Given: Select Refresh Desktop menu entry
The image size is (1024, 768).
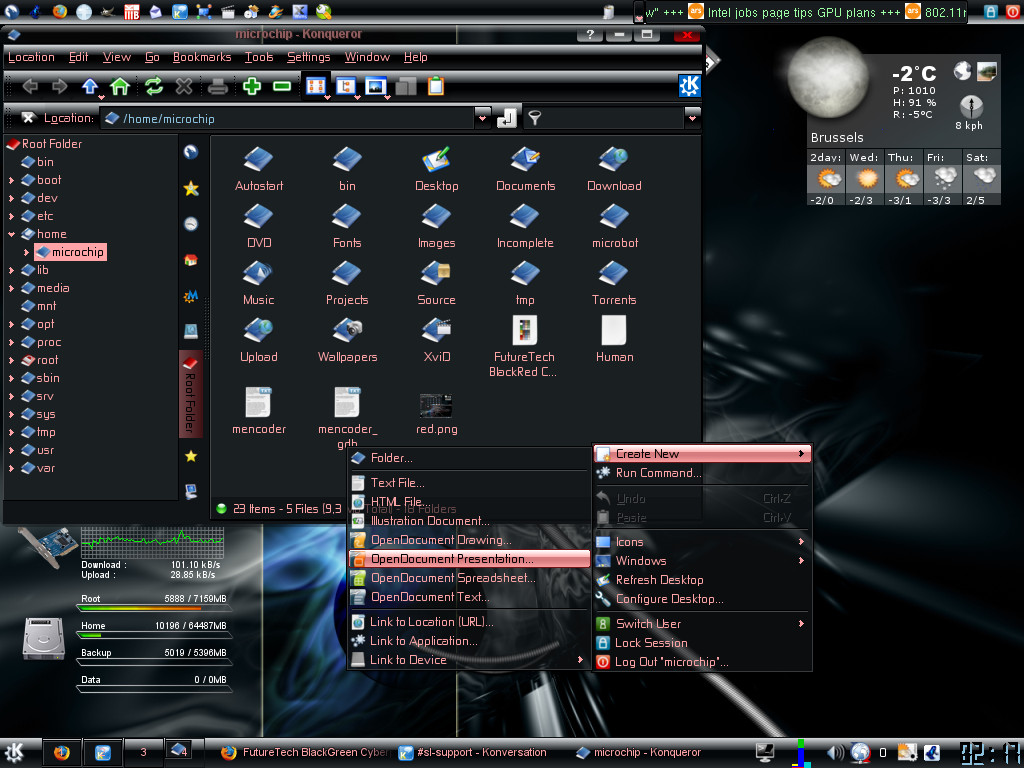Looking at the screenshot, I should [x=702, y=580].
